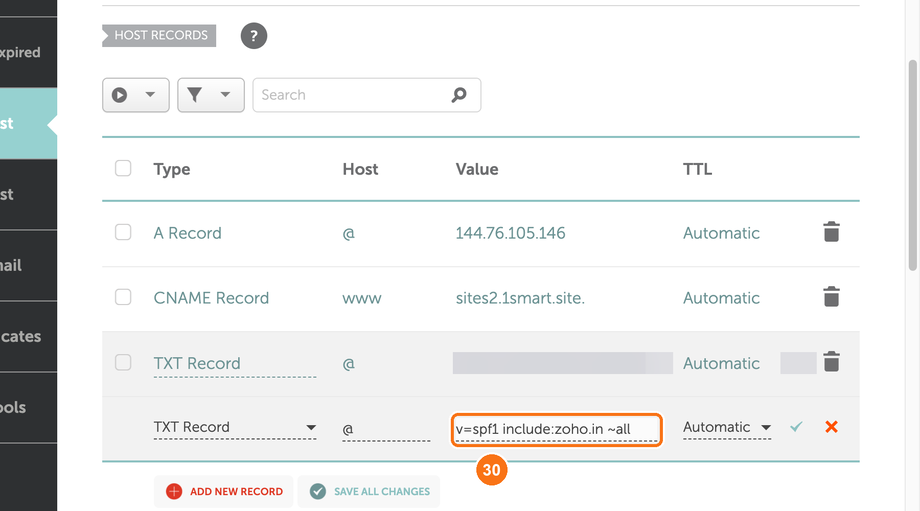Click Save All Changes button
Image resolution: width=920 pixels, height=511 pixels.
coord(369,492)
